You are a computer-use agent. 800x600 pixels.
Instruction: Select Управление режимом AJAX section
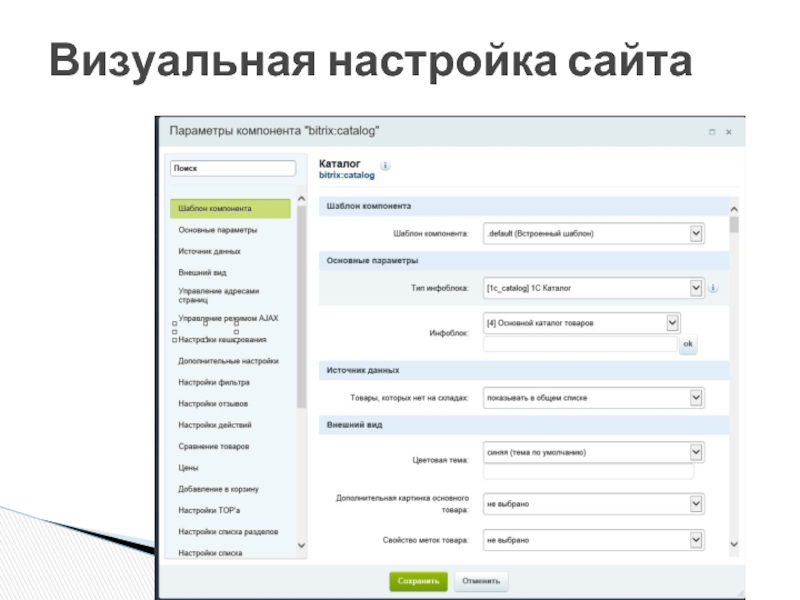tap(228, 318)
